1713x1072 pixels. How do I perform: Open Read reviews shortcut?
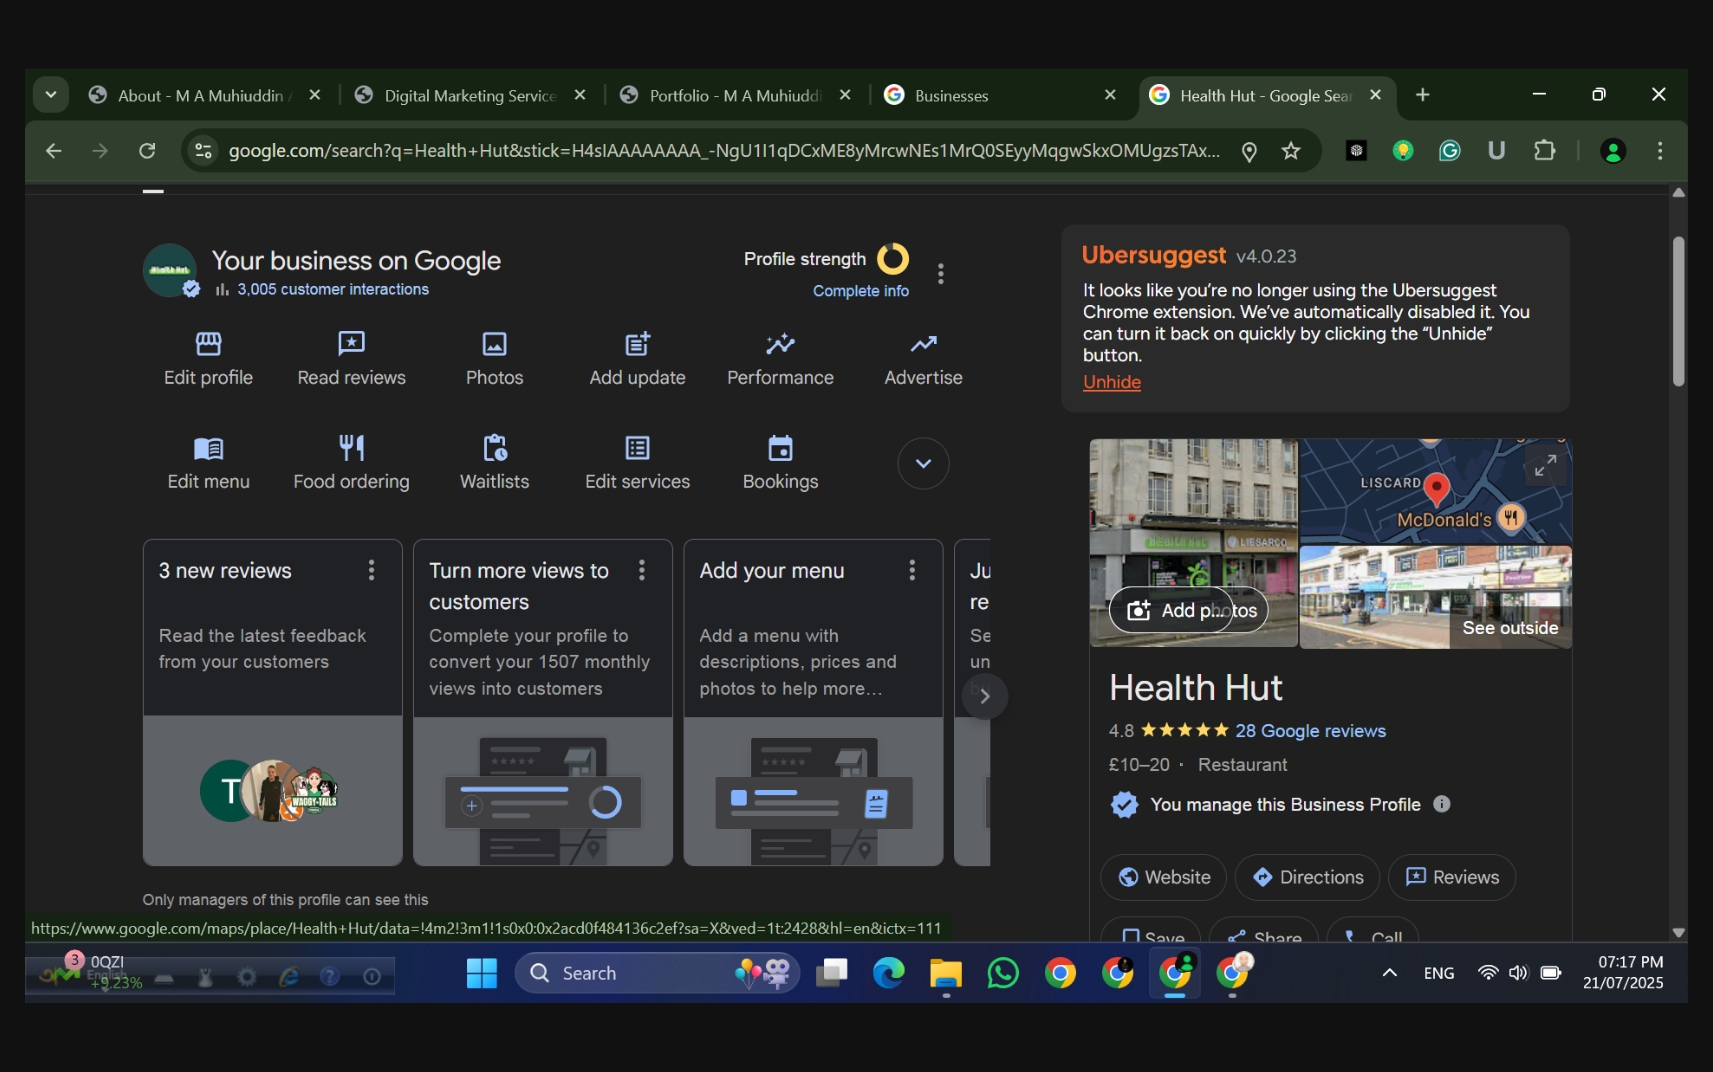(351, 359)
